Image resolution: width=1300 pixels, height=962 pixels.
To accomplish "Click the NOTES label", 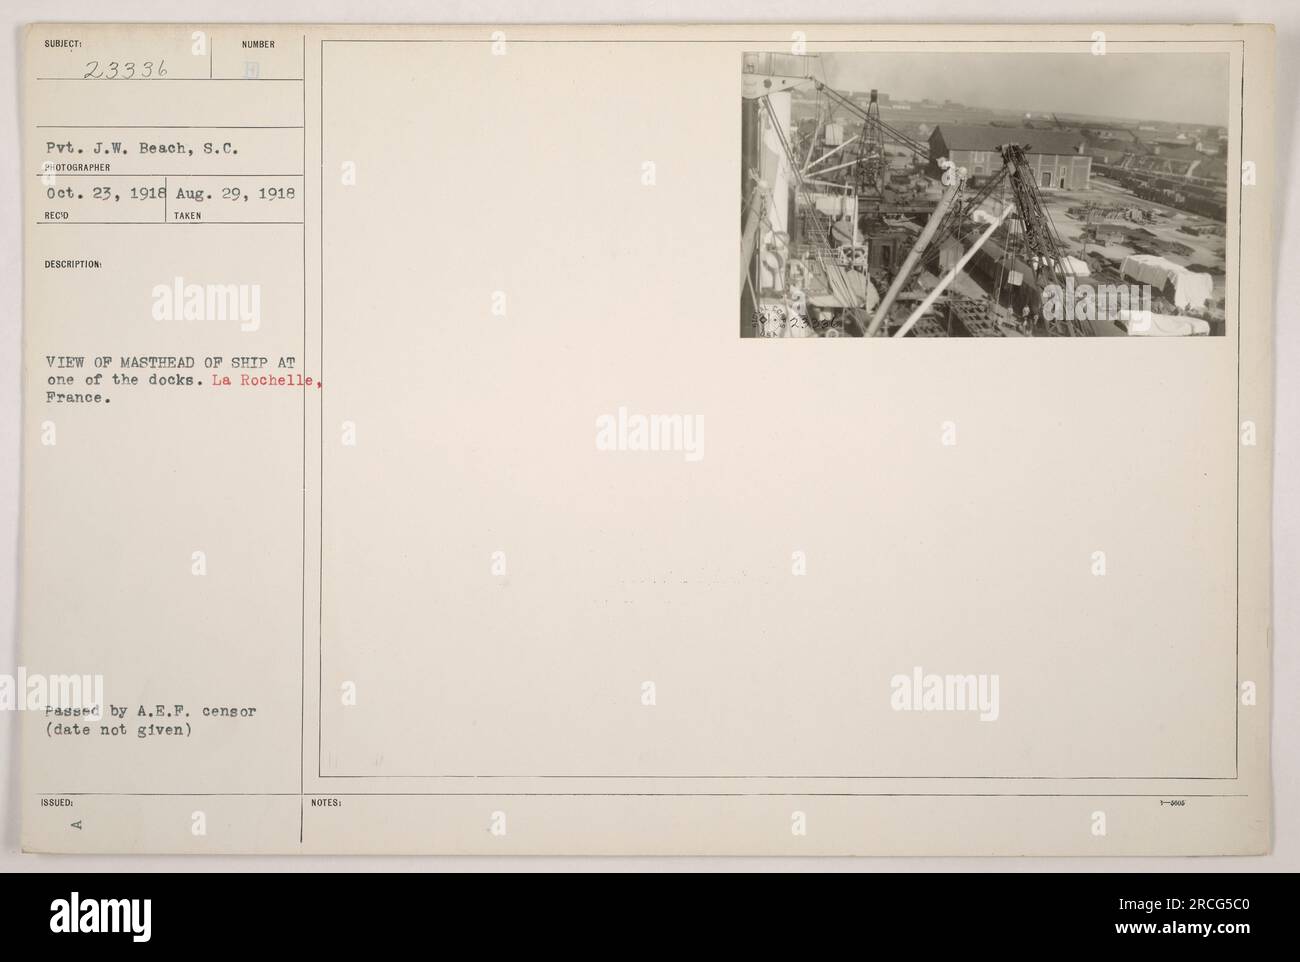I will pyautogui.click(x=327, y=803).
